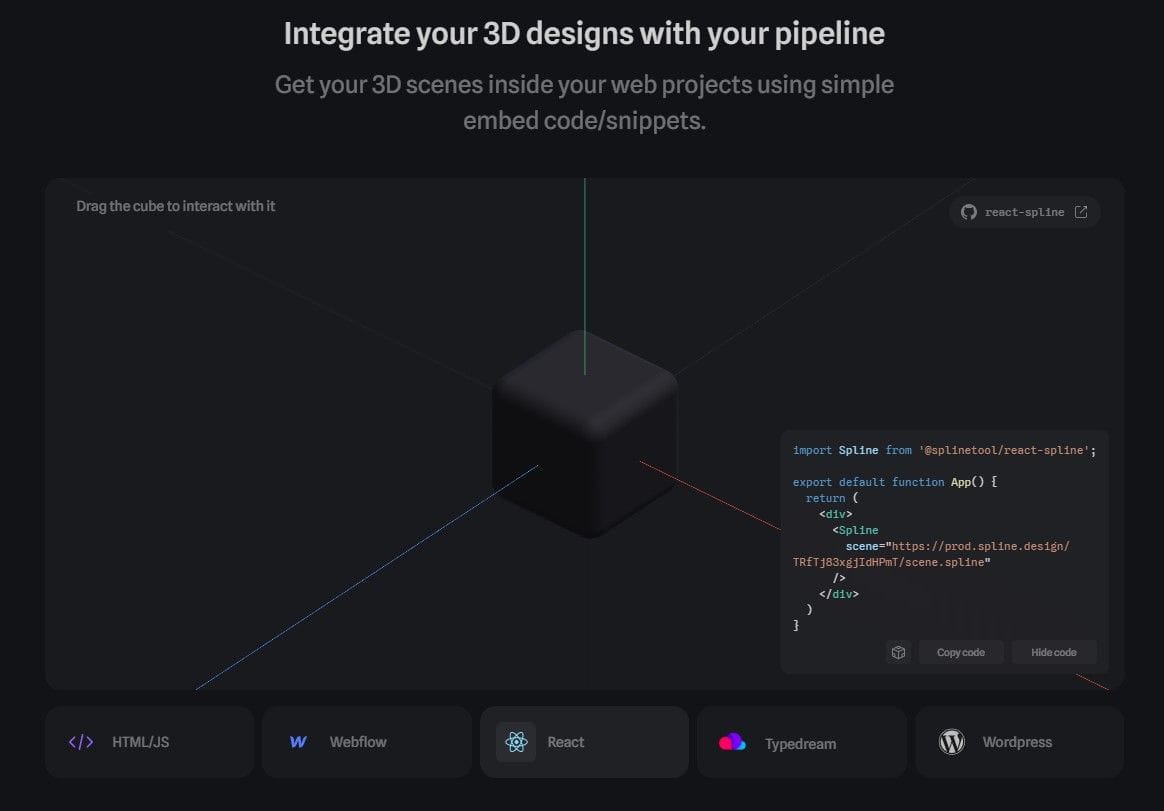Open the external link icon beside react-spline
The height and width of the screenshot is (811, 1164).
coord(1081,211)
